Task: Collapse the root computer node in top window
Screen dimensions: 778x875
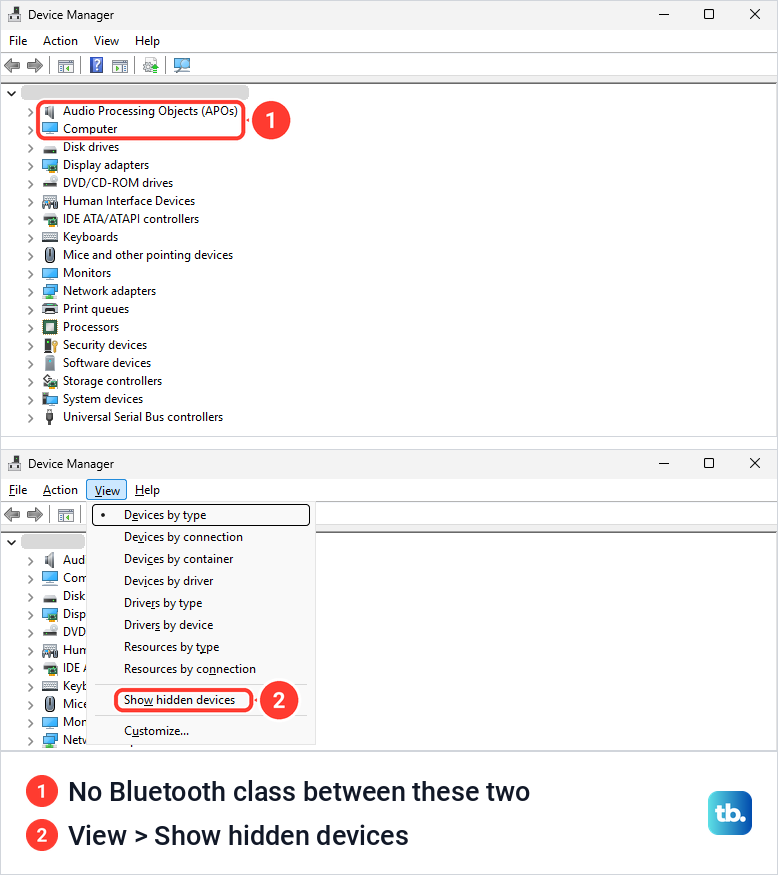Action: [x=12, y=93]
